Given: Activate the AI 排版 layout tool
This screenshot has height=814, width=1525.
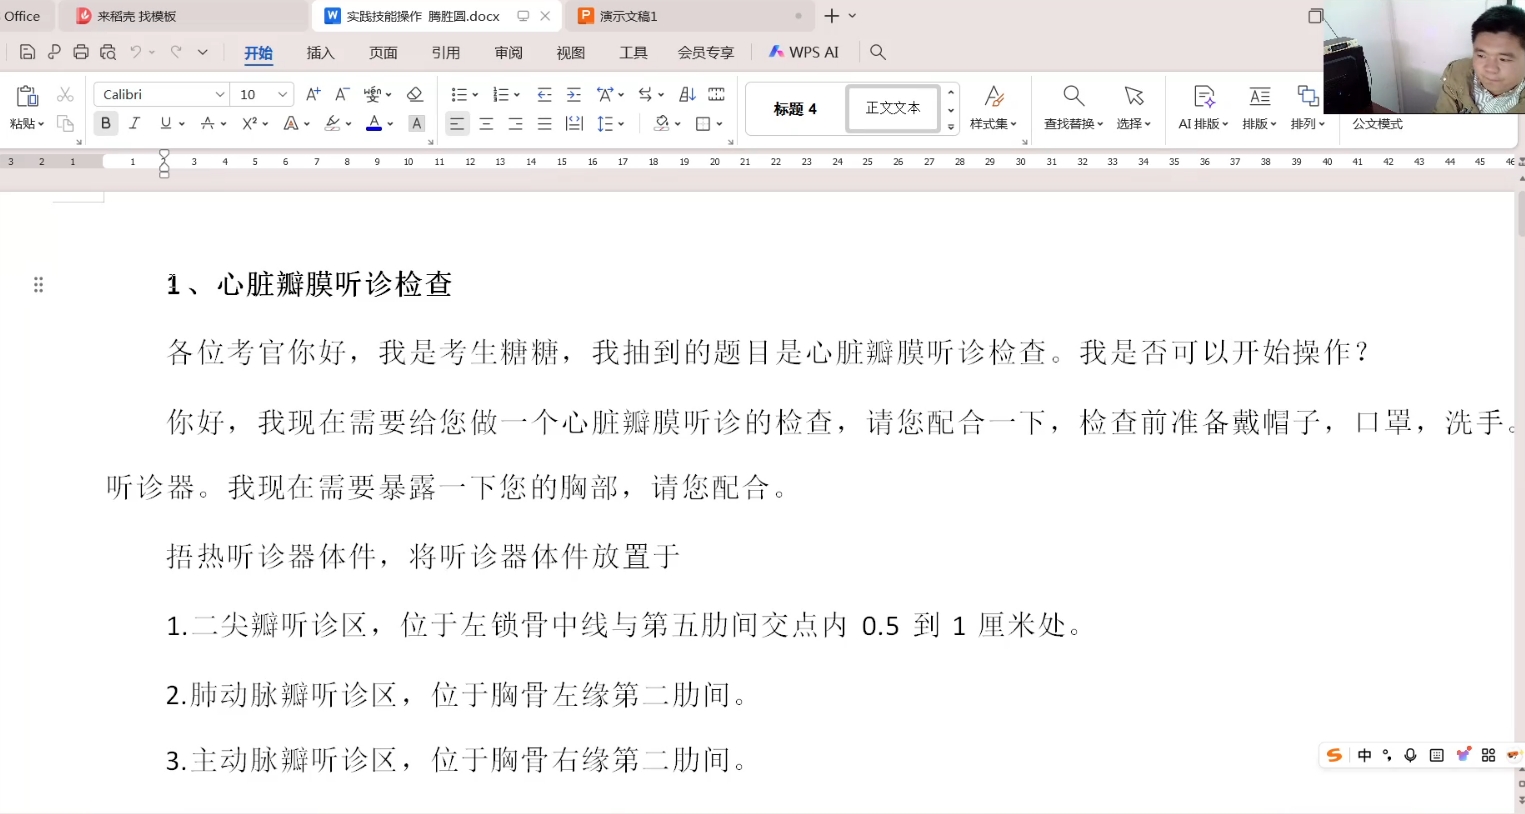Looking at the screenshot, I should [x=1203, y=108].
